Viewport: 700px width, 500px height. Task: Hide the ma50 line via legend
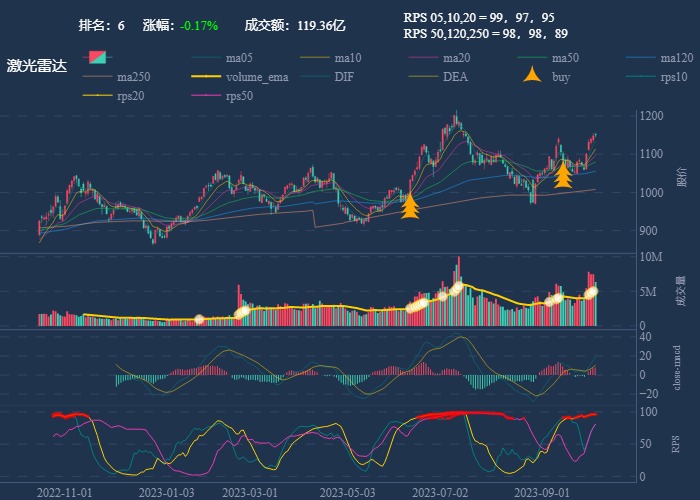(x=533, y=58)
